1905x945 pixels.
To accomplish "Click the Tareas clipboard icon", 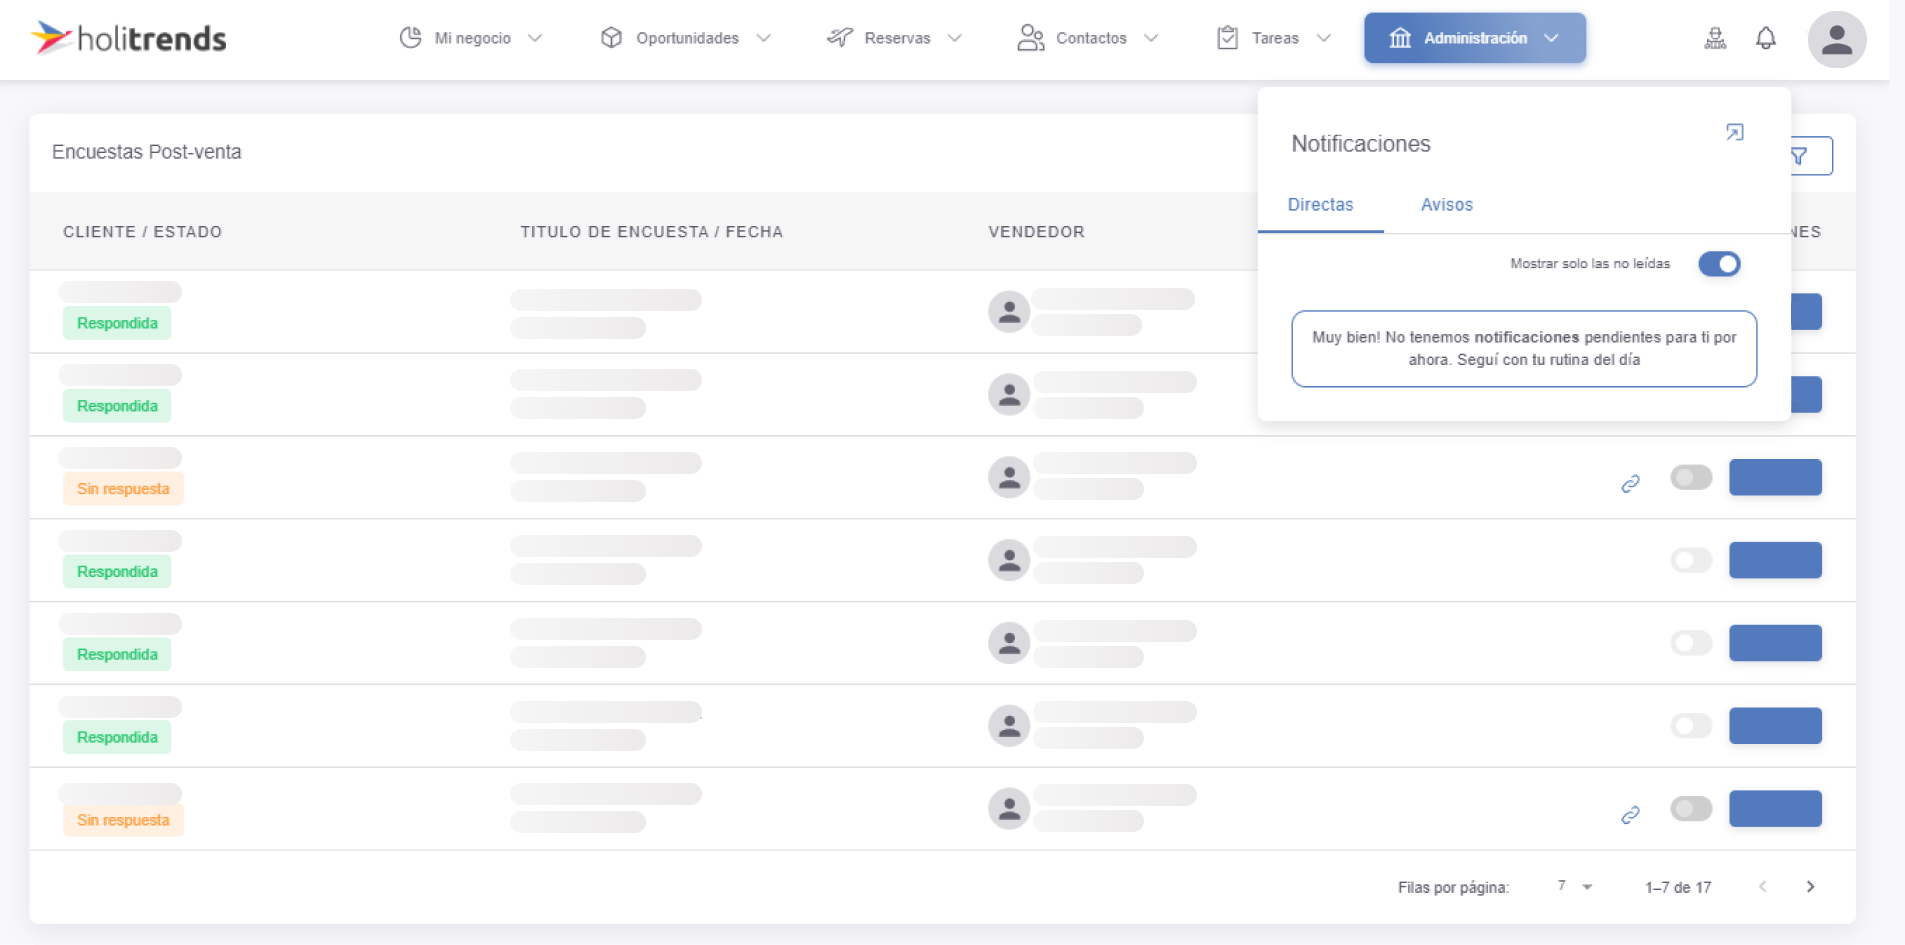I will click(x=1227, y=38).
